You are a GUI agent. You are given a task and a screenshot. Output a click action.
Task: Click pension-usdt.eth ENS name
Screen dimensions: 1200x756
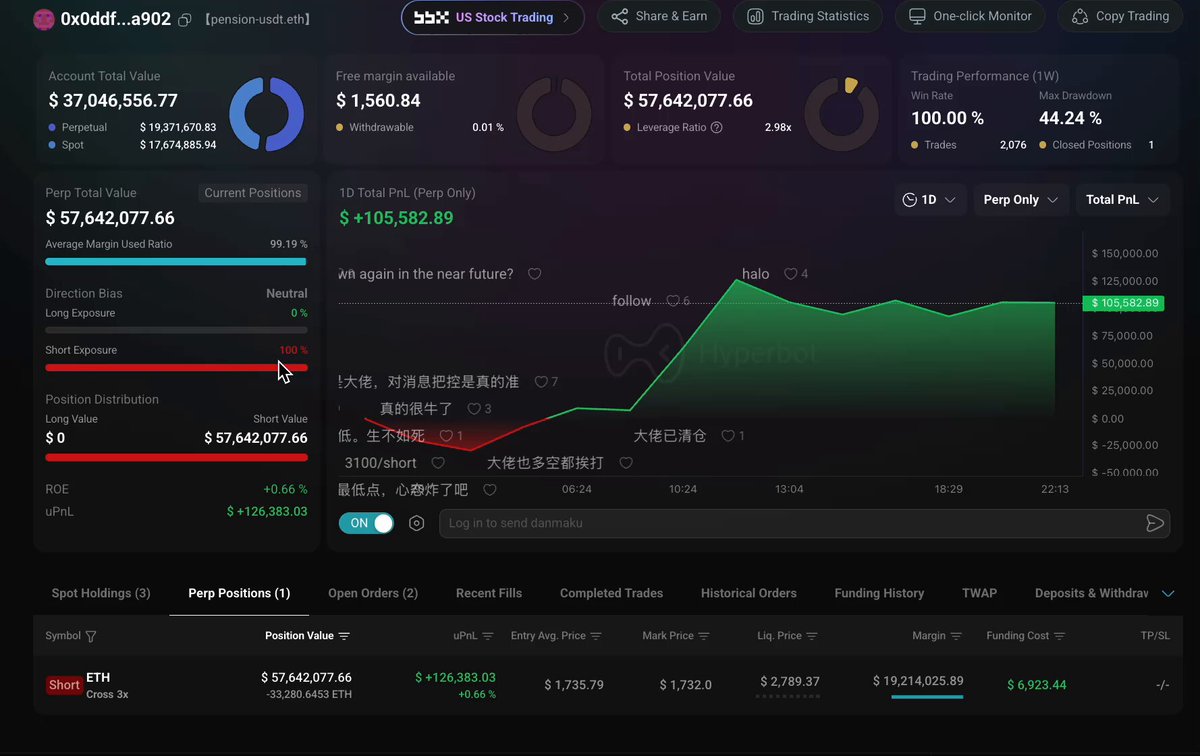click(x=259, y=19)
